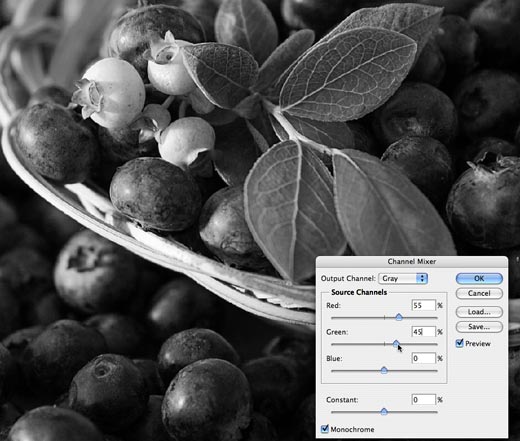
Task: Click the Blue channel slider handle
Action: coord(384,370)
